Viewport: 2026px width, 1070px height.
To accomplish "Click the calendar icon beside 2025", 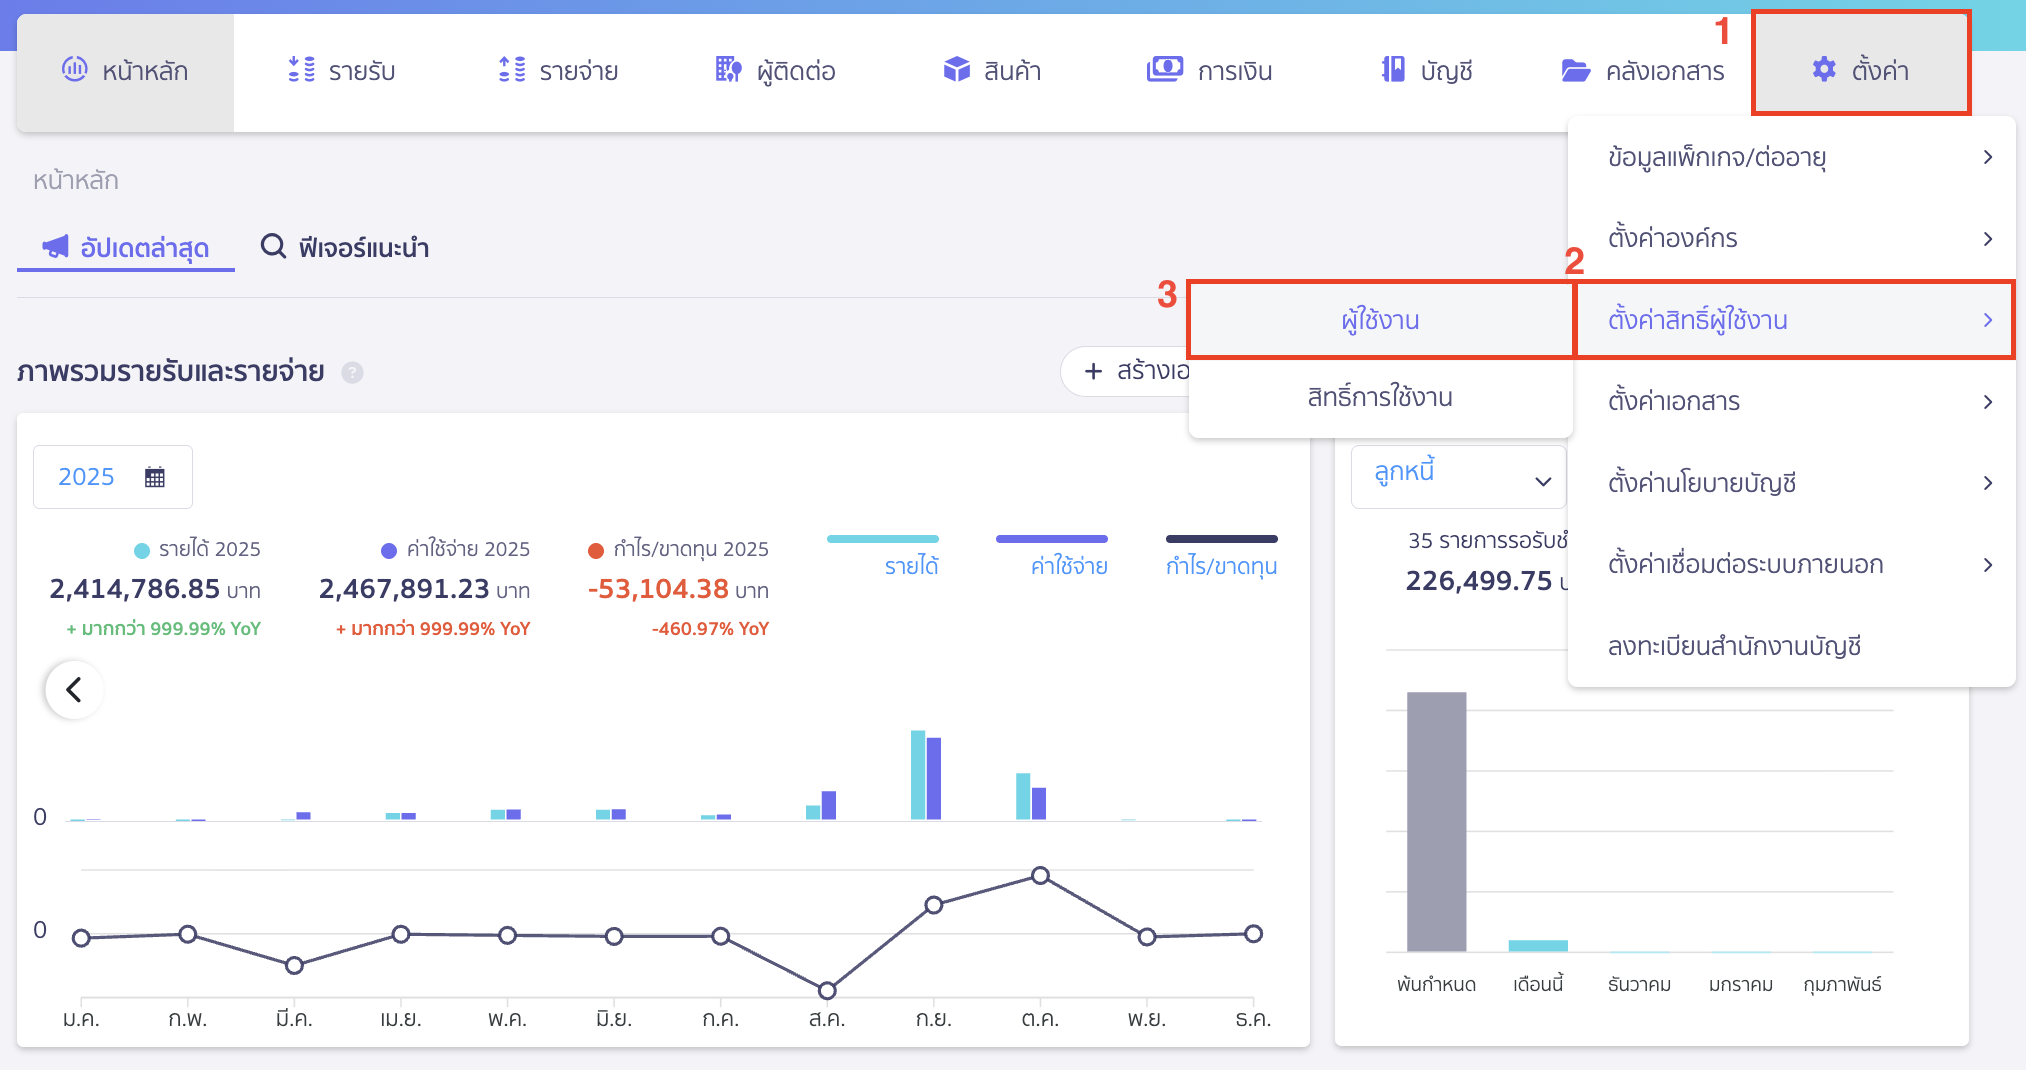I will coord(155,477).
